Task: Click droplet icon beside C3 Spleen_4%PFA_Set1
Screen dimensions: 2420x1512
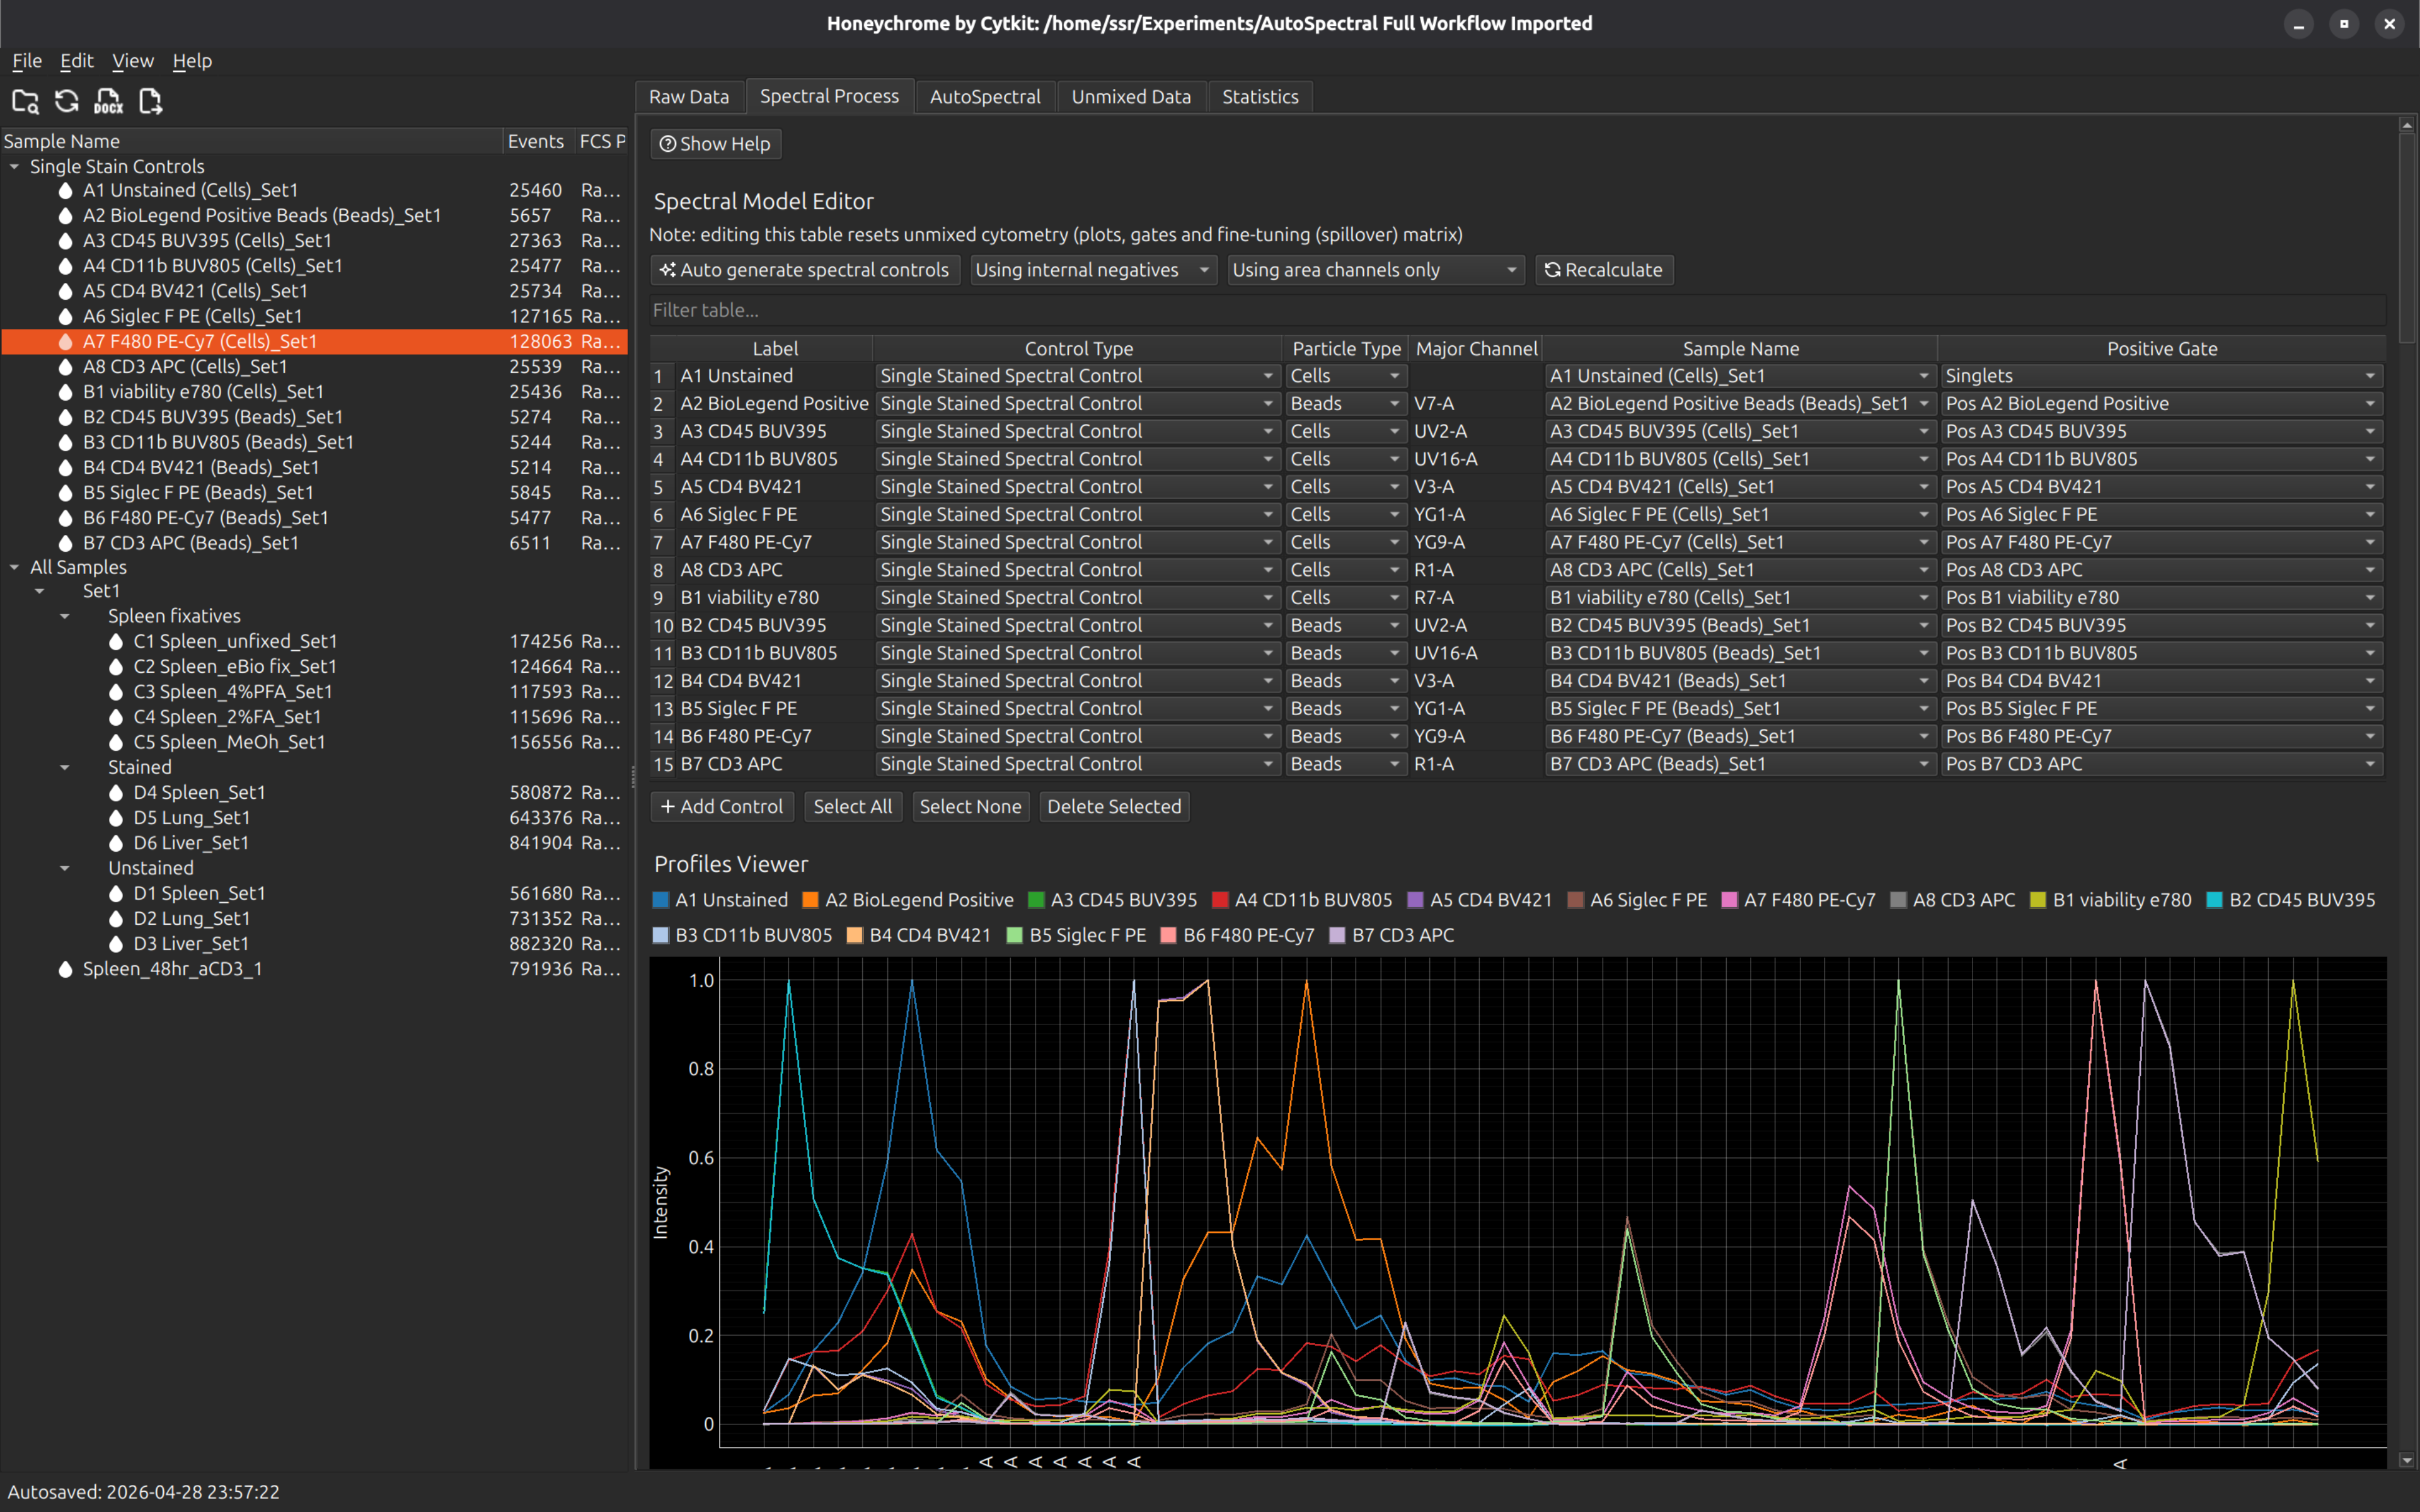Action: coord(116,691)
